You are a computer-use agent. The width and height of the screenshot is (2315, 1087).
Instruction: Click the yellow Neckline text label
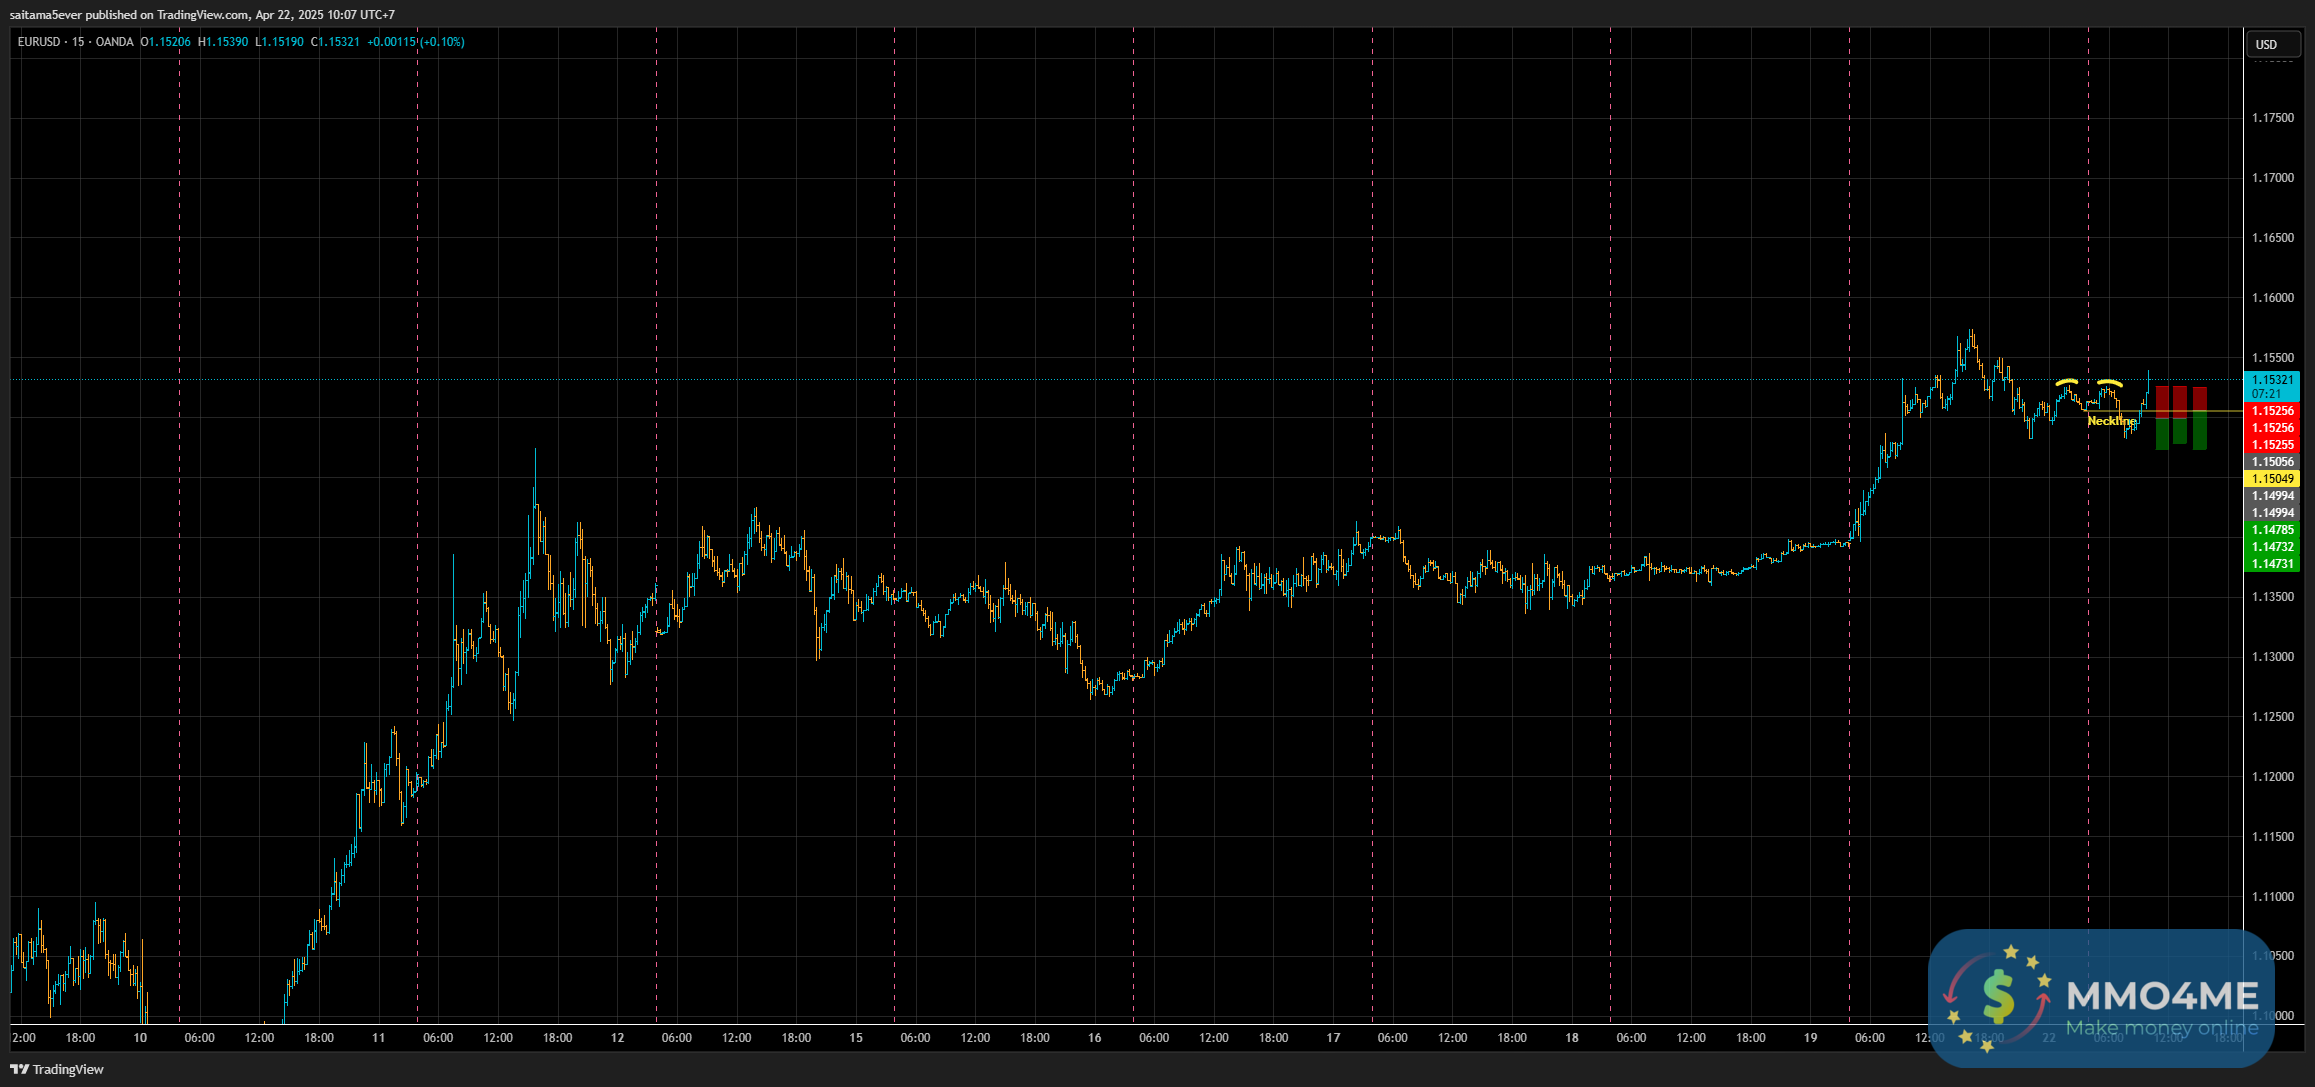point(2110,421)
